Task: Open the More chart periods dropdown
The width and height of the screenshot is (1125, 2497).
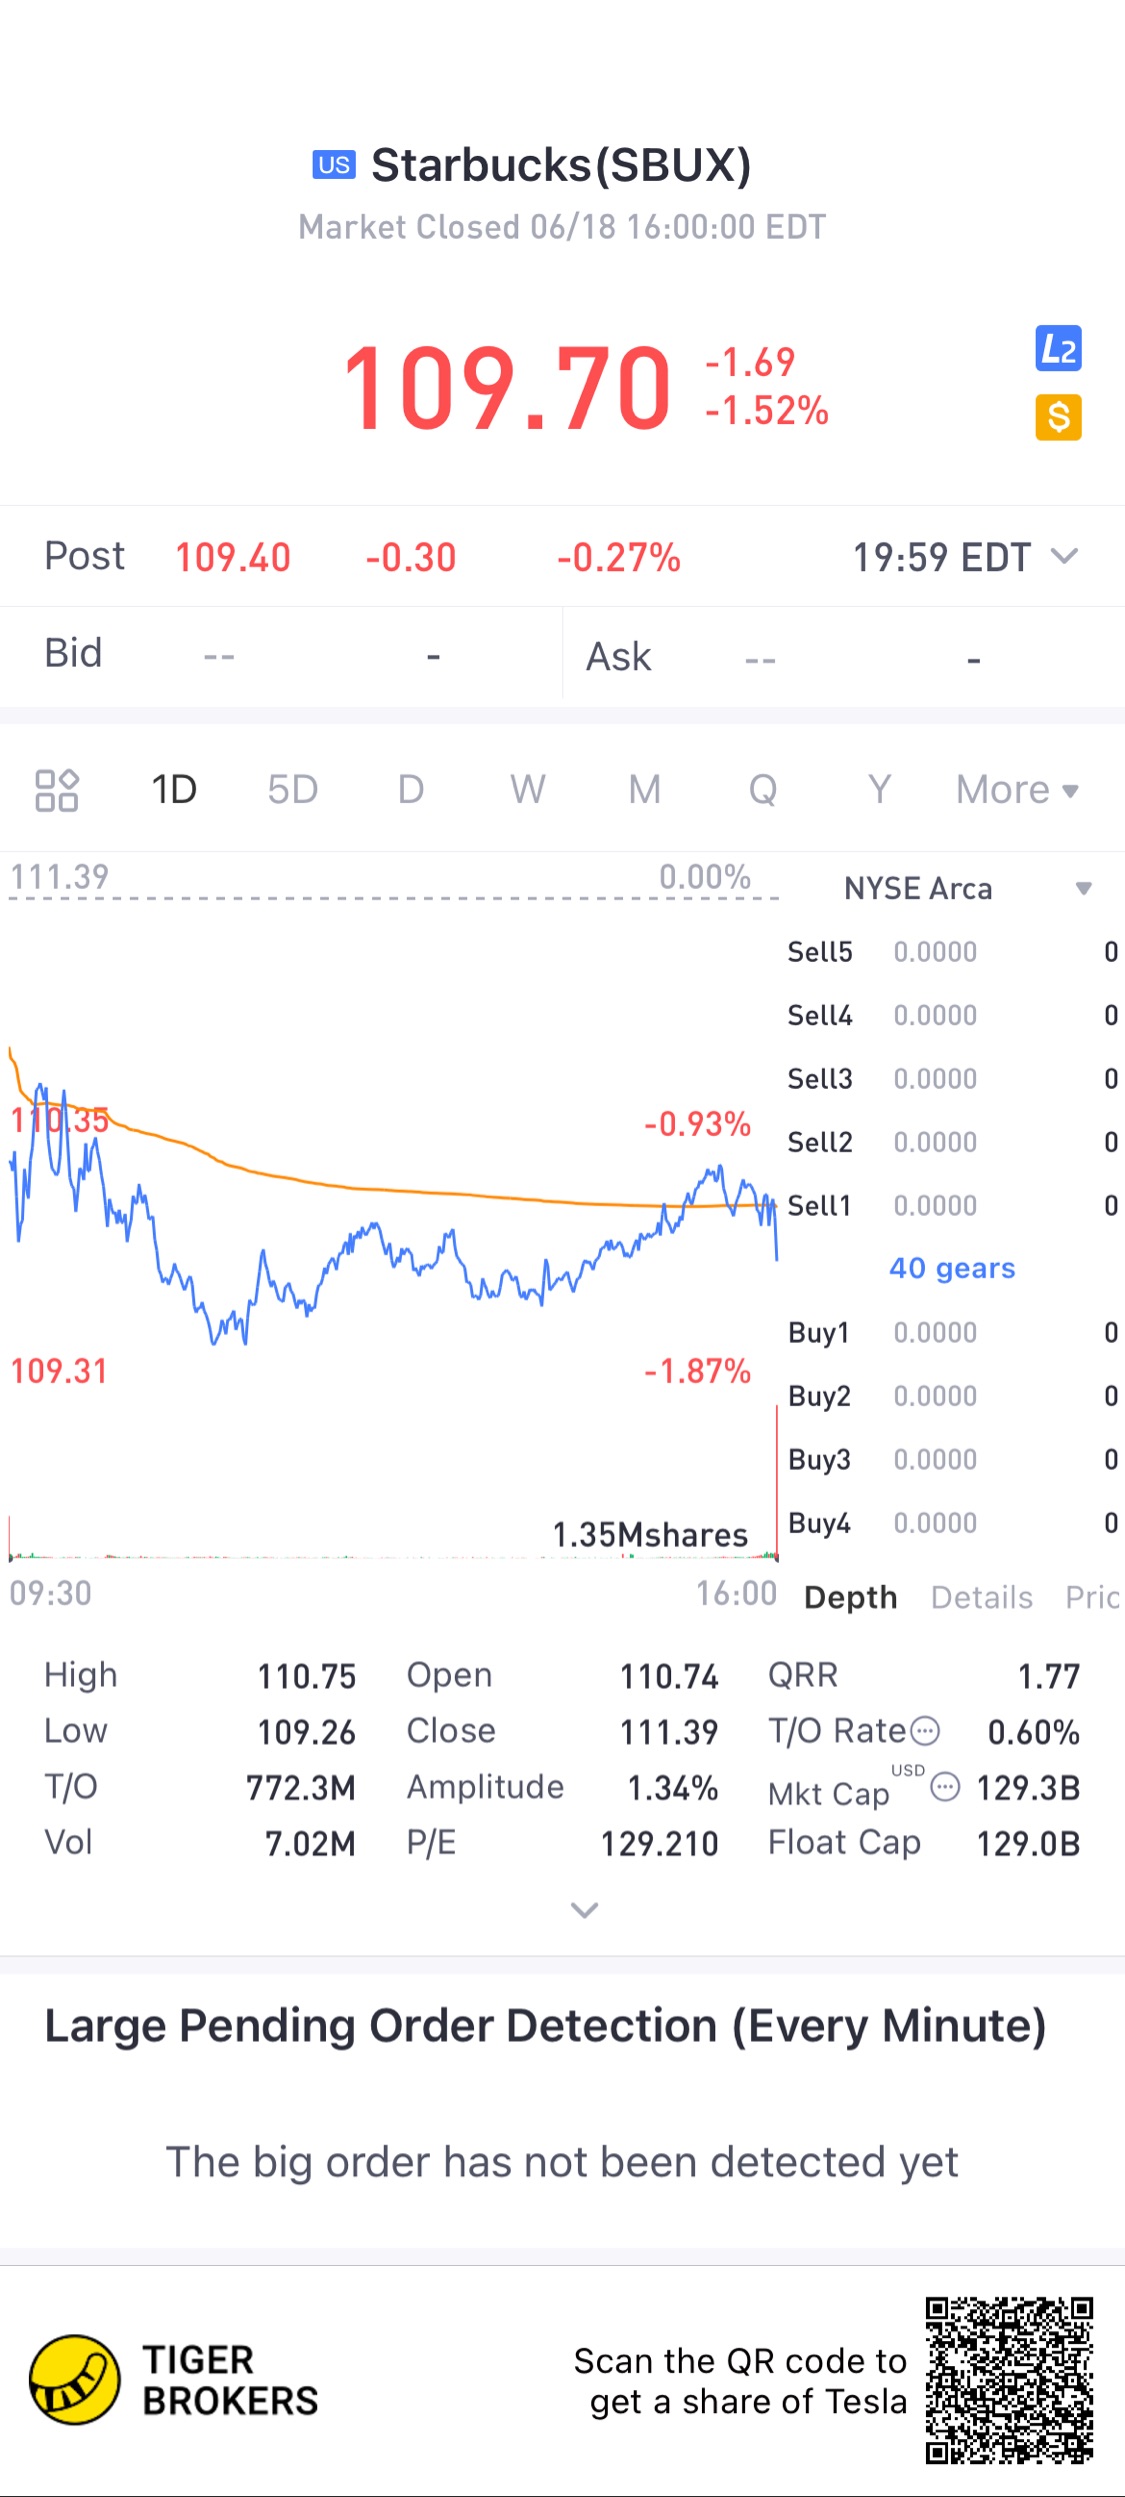Action: [x=1017, y=790]
